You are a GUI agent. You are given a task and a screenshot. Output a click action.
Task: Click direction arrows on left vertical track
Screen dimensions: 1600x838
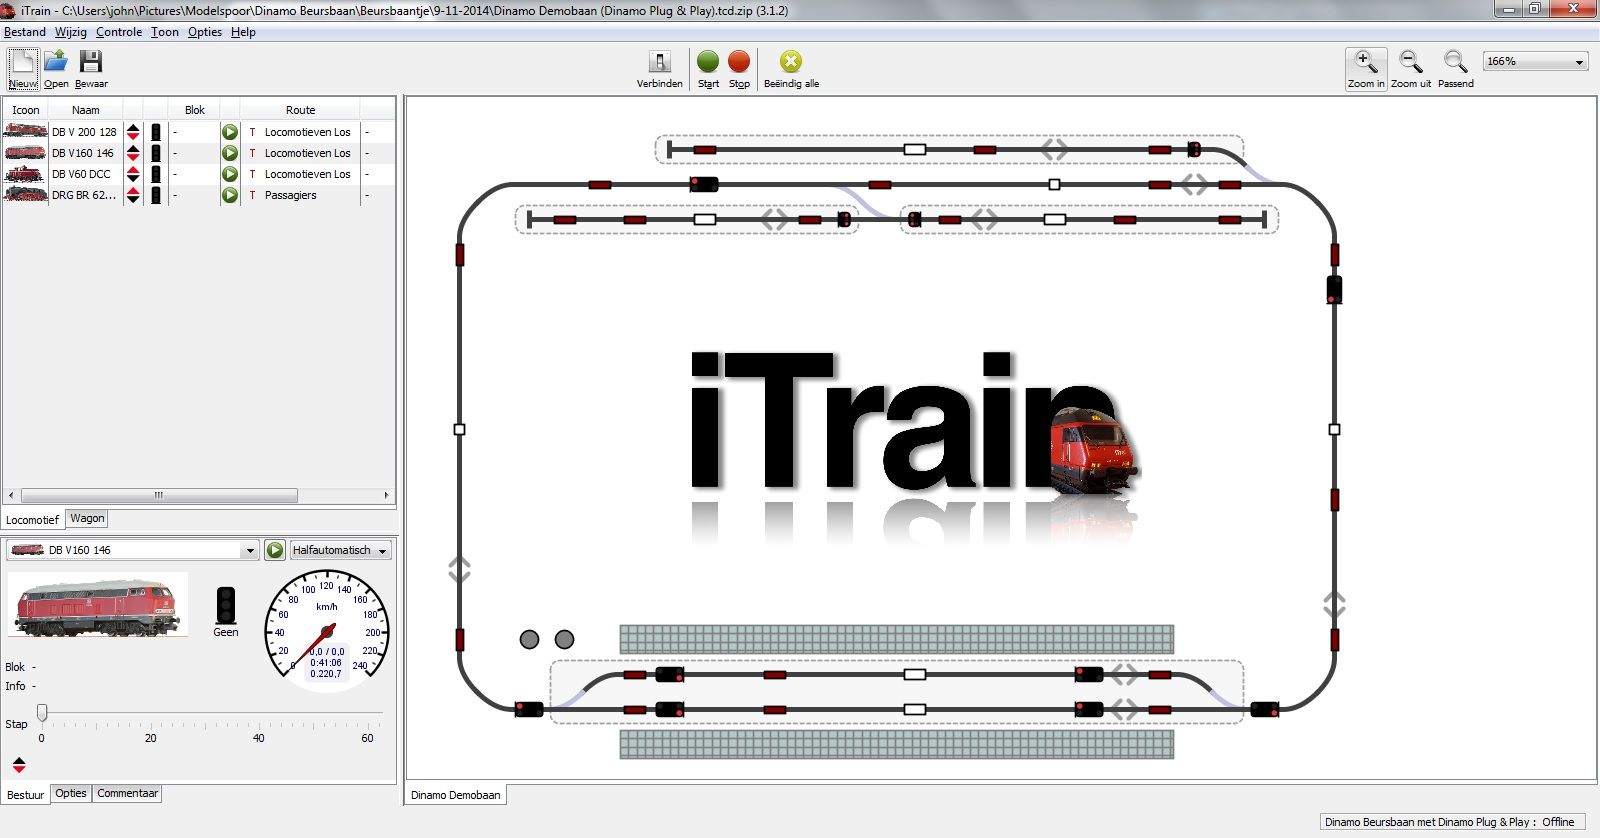click(x=459, y=570)
